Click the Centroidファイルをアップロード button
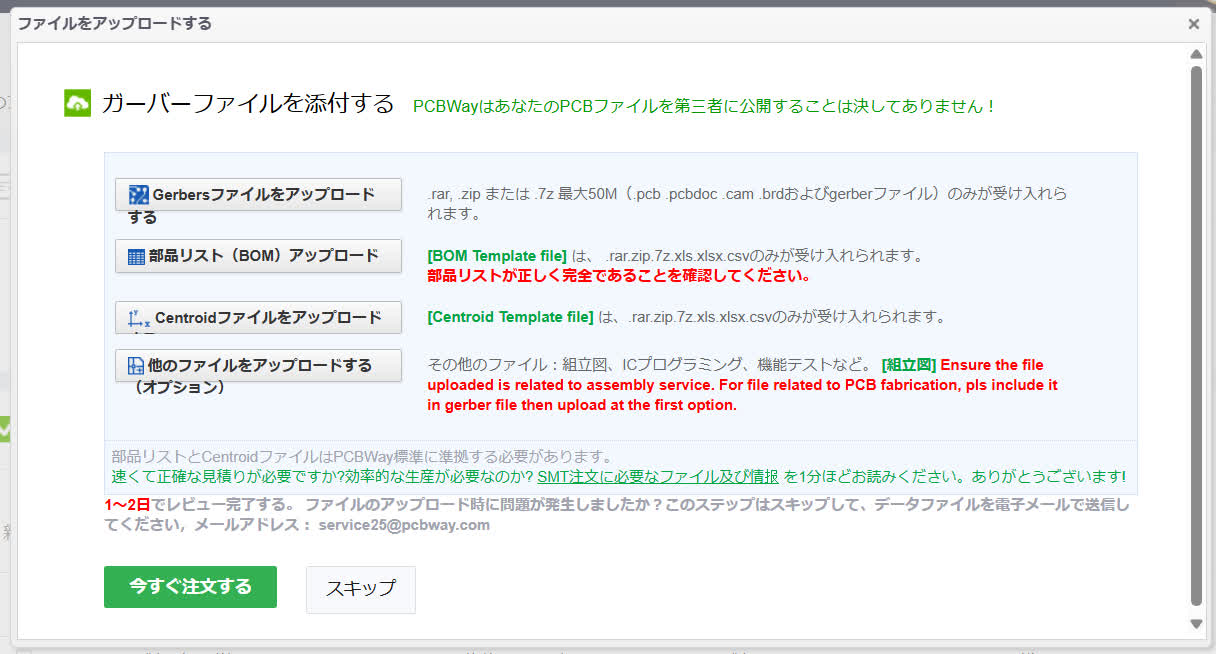The height and width of the screenshot is (654, 1216). [258, 317]
